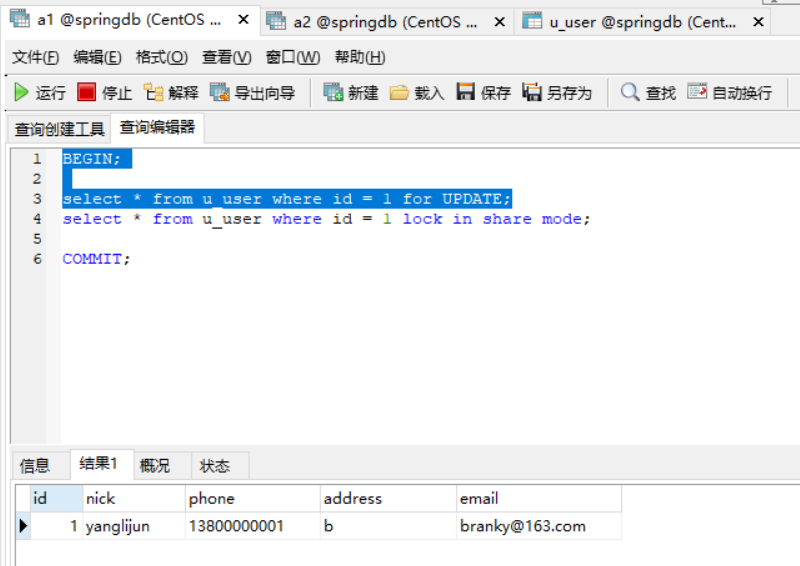This screenshot has height=566, width=800.
Task: Open the 帮助(H) menu
Action: [x=360, y=57]
